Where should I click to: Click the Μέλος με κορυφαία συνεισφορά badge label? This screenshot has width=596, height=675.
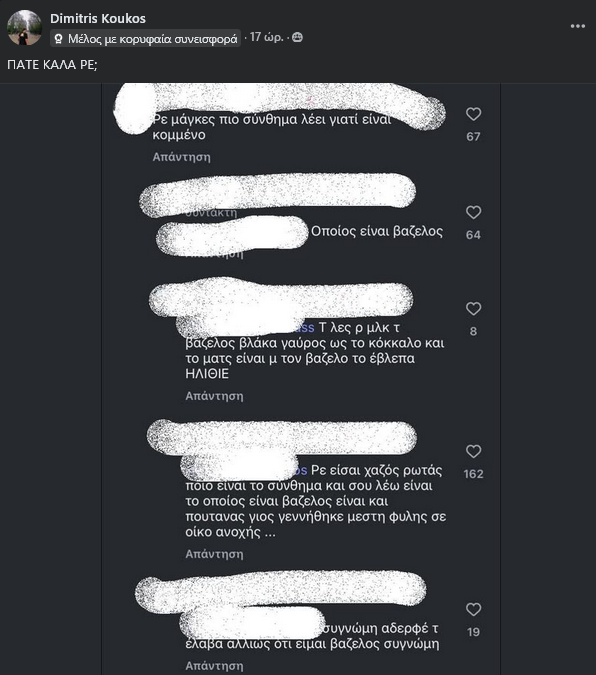pyautogui.click(x=152, y=39)
